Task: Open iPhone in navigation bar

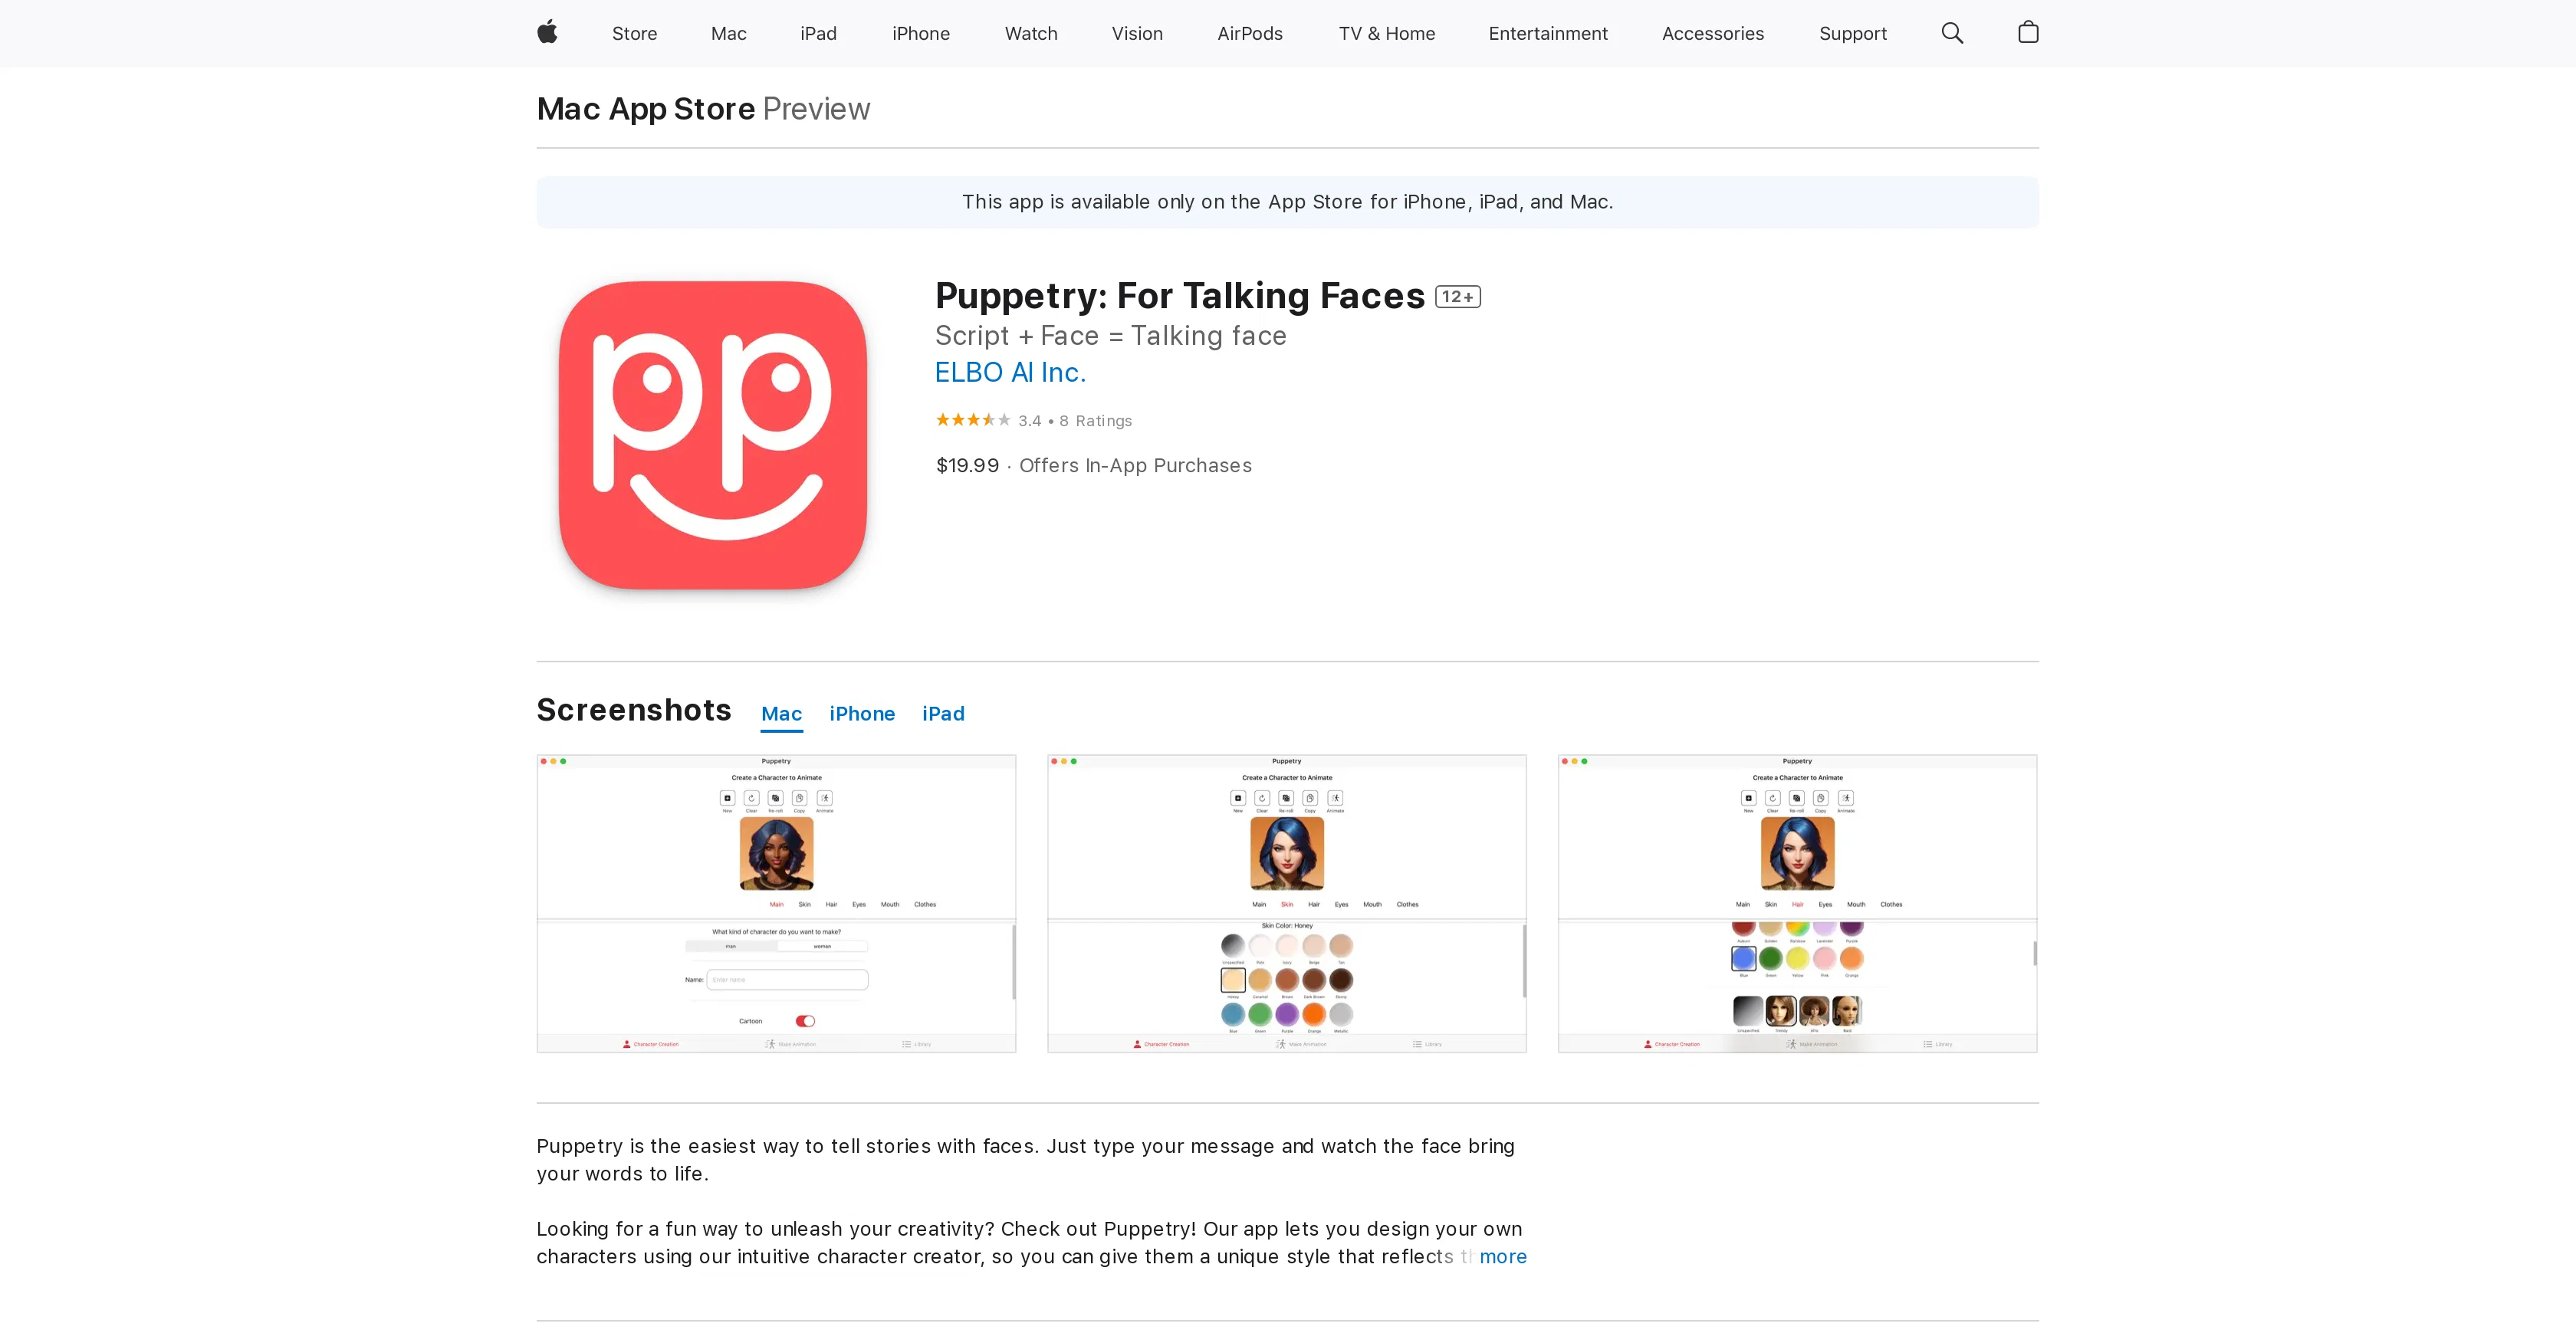Action: tap(920, 33)
